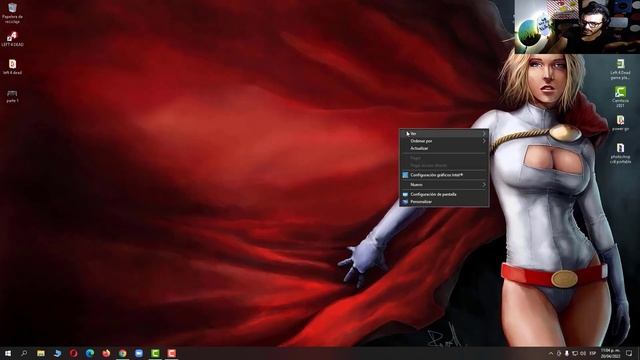Image resolution: width=640 pixels, height=360 pixels.
Task: Open the Ver submenu entry
Action: tap(444, 133)
